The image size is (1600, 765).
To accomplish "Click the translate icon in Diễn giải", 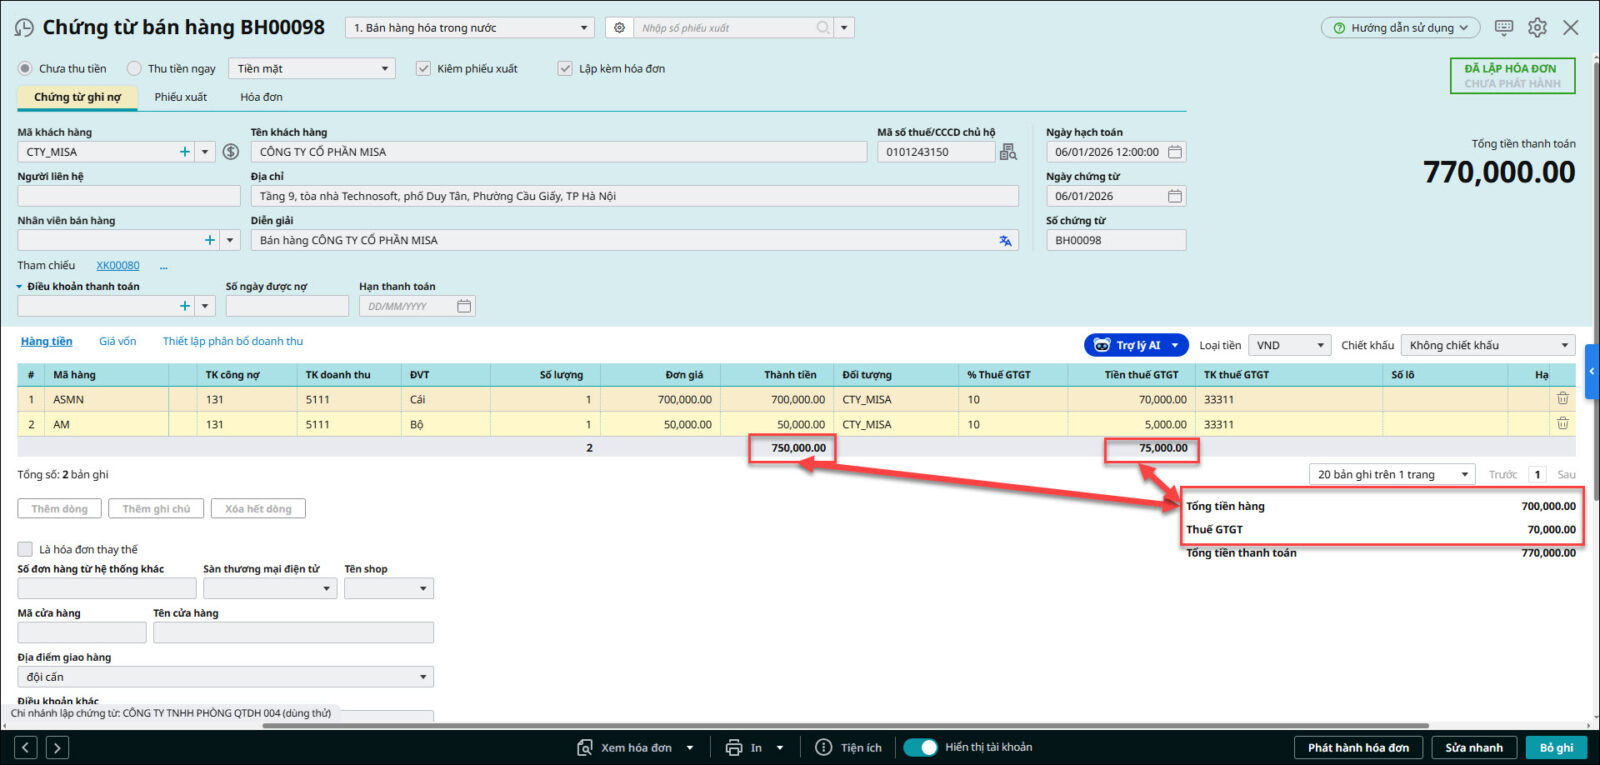I will click(1005, 241).
